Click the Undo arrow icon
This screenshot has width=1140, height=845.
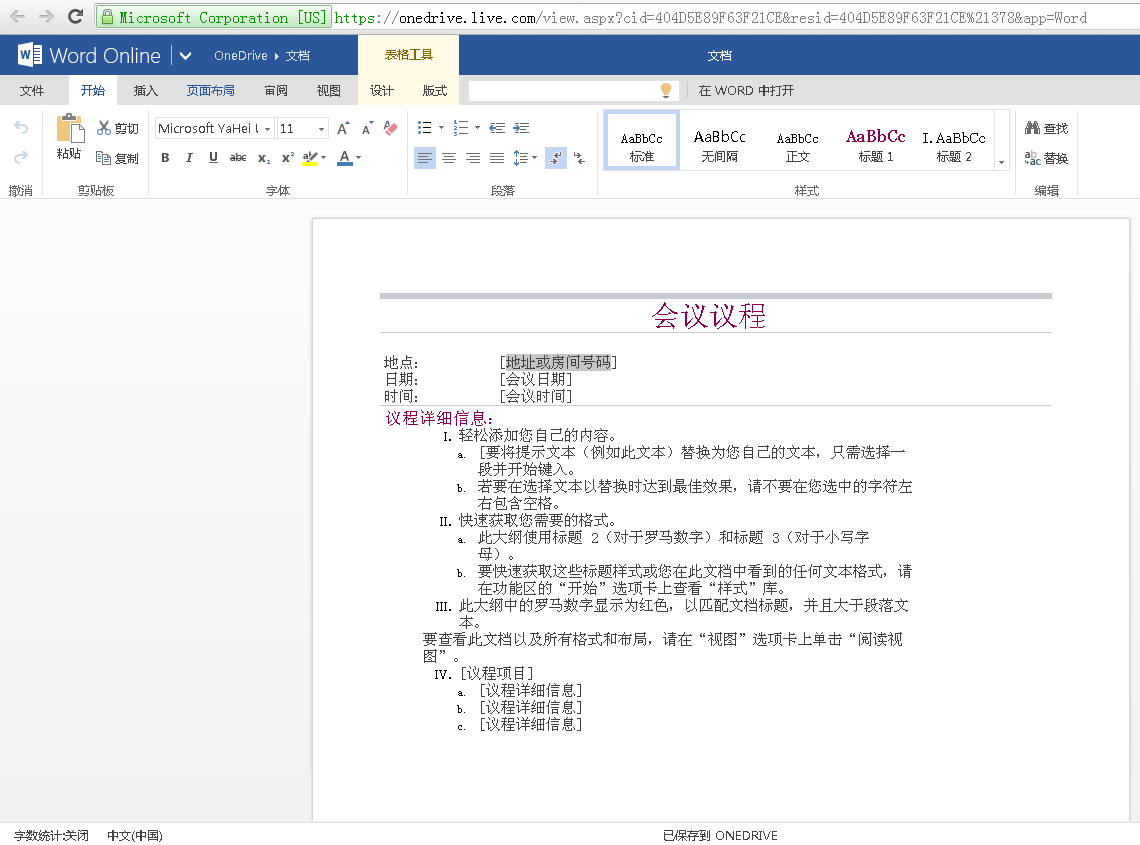(x=21, y=128)
